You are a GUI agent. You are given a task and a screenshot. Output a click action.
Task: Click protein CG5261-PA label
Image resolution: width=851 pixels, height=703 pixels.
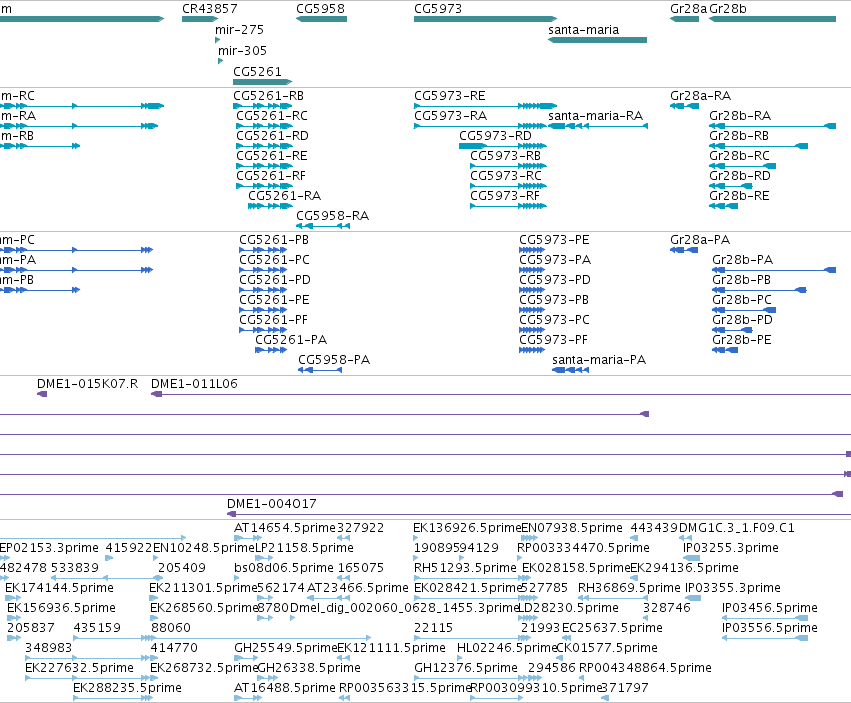(x=291, y=340)
